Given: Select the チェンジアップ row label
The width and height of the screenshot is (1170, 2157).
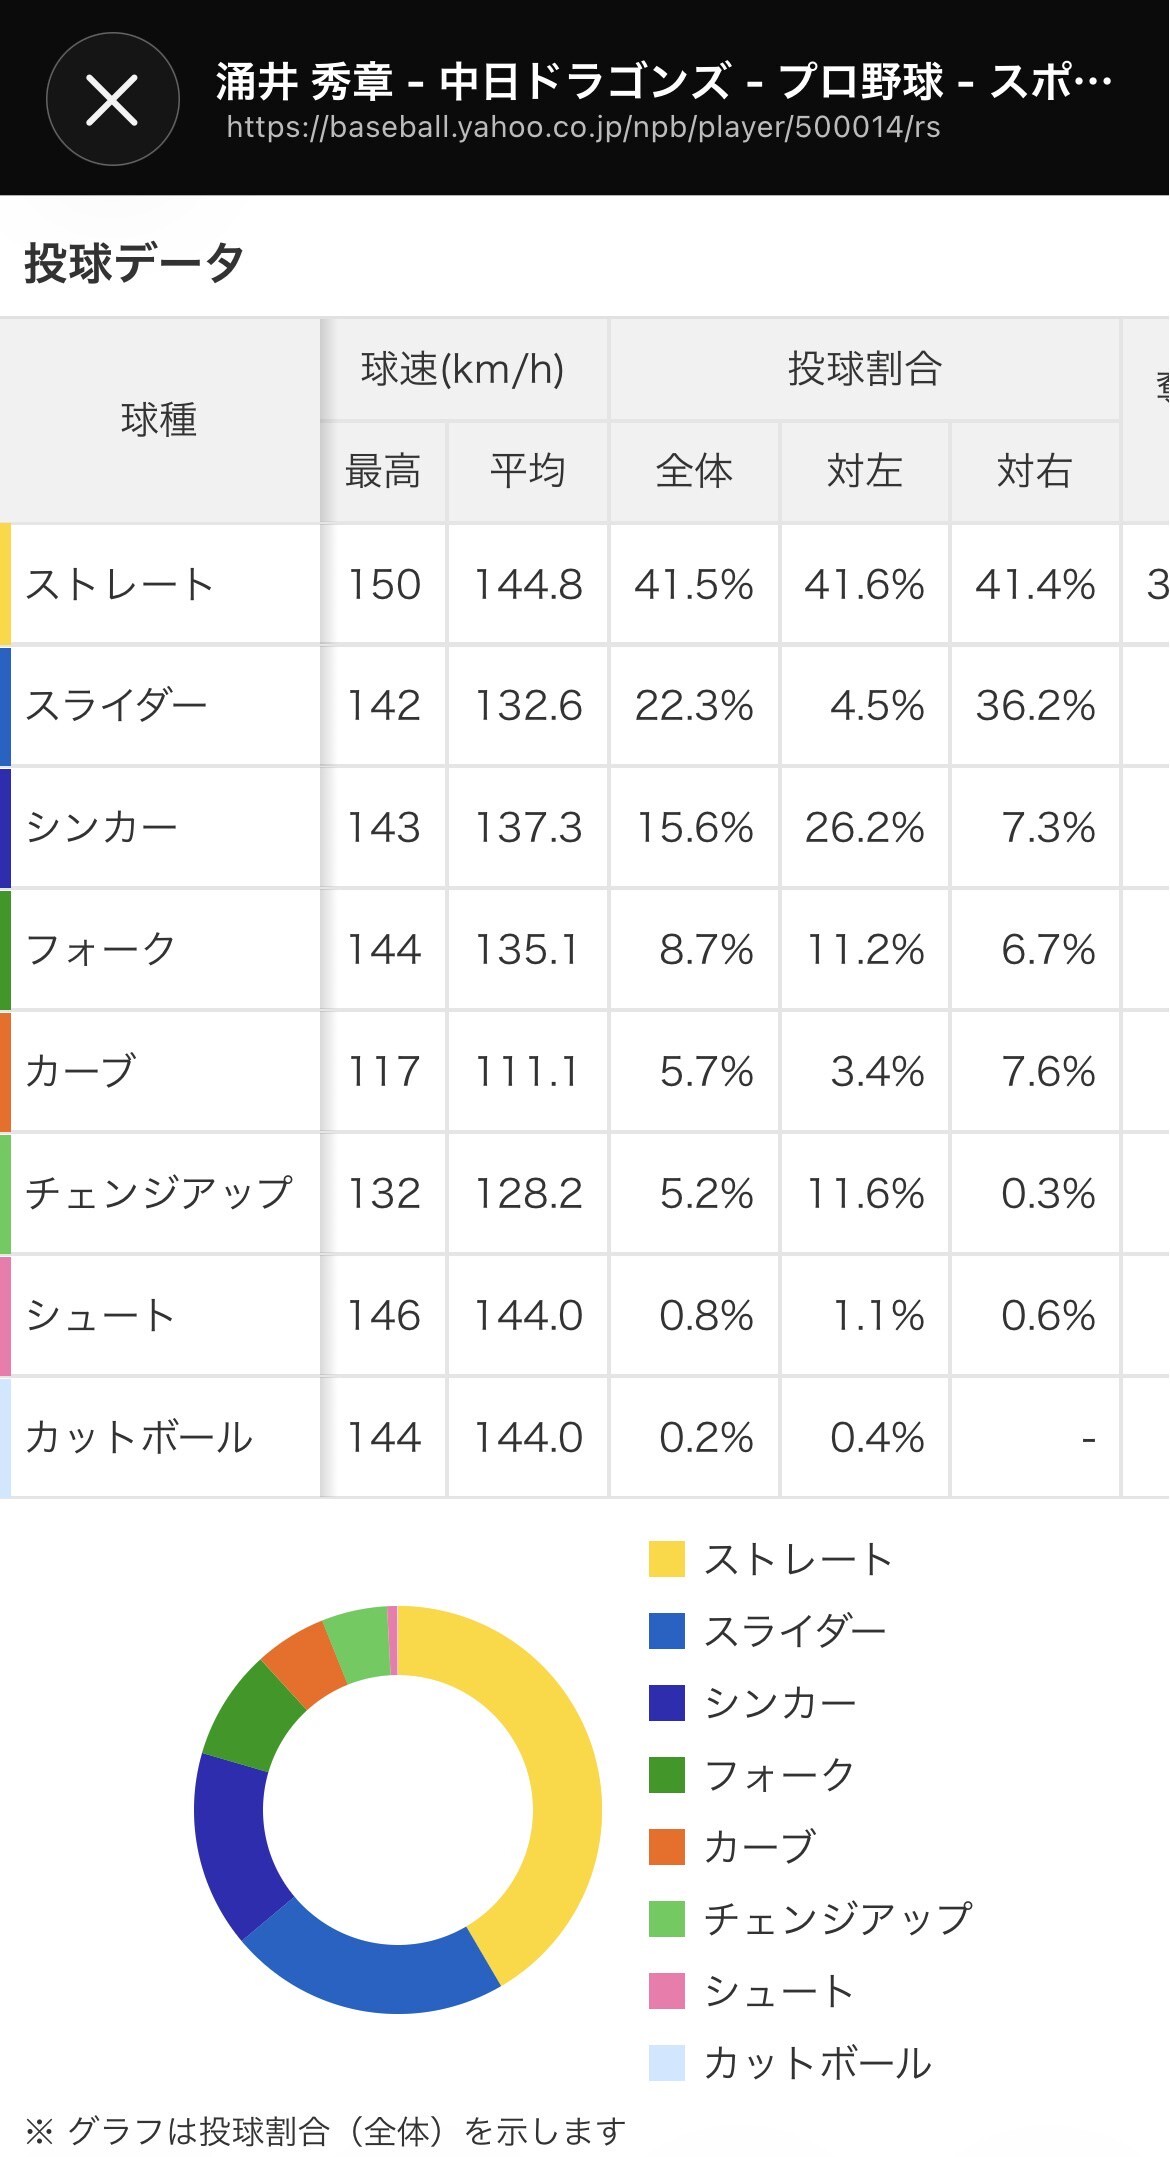Looking at the screenshot, I should (x=158, y=1193).
